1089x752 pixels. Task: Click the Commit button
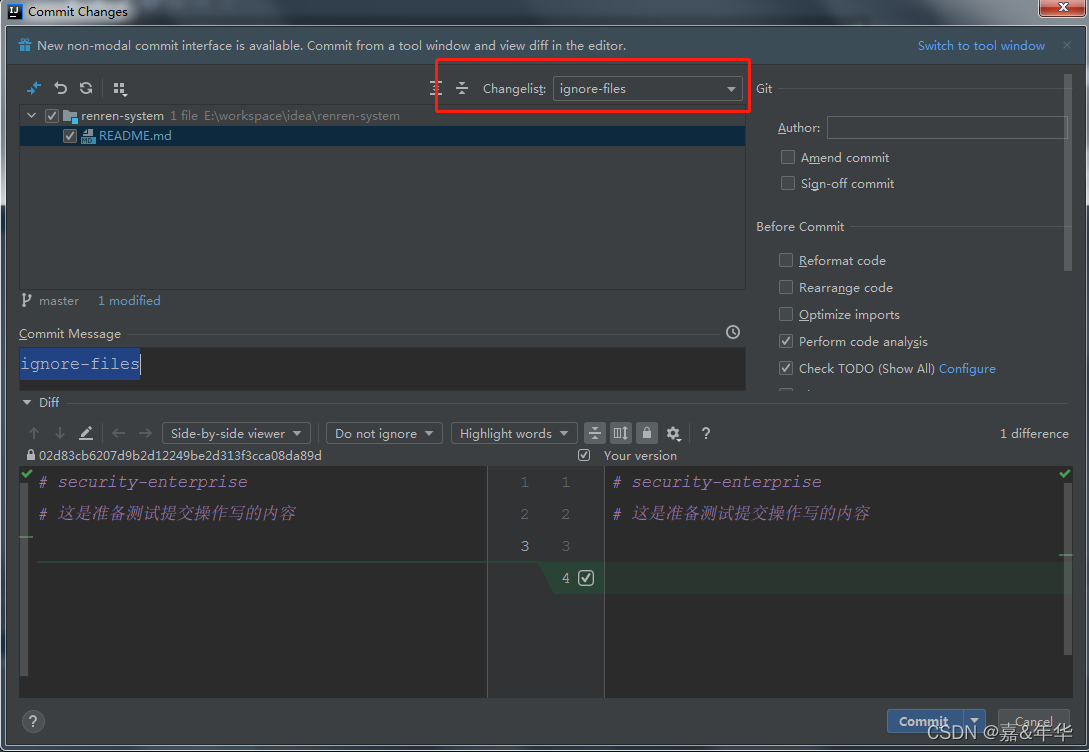coord(924,721)
